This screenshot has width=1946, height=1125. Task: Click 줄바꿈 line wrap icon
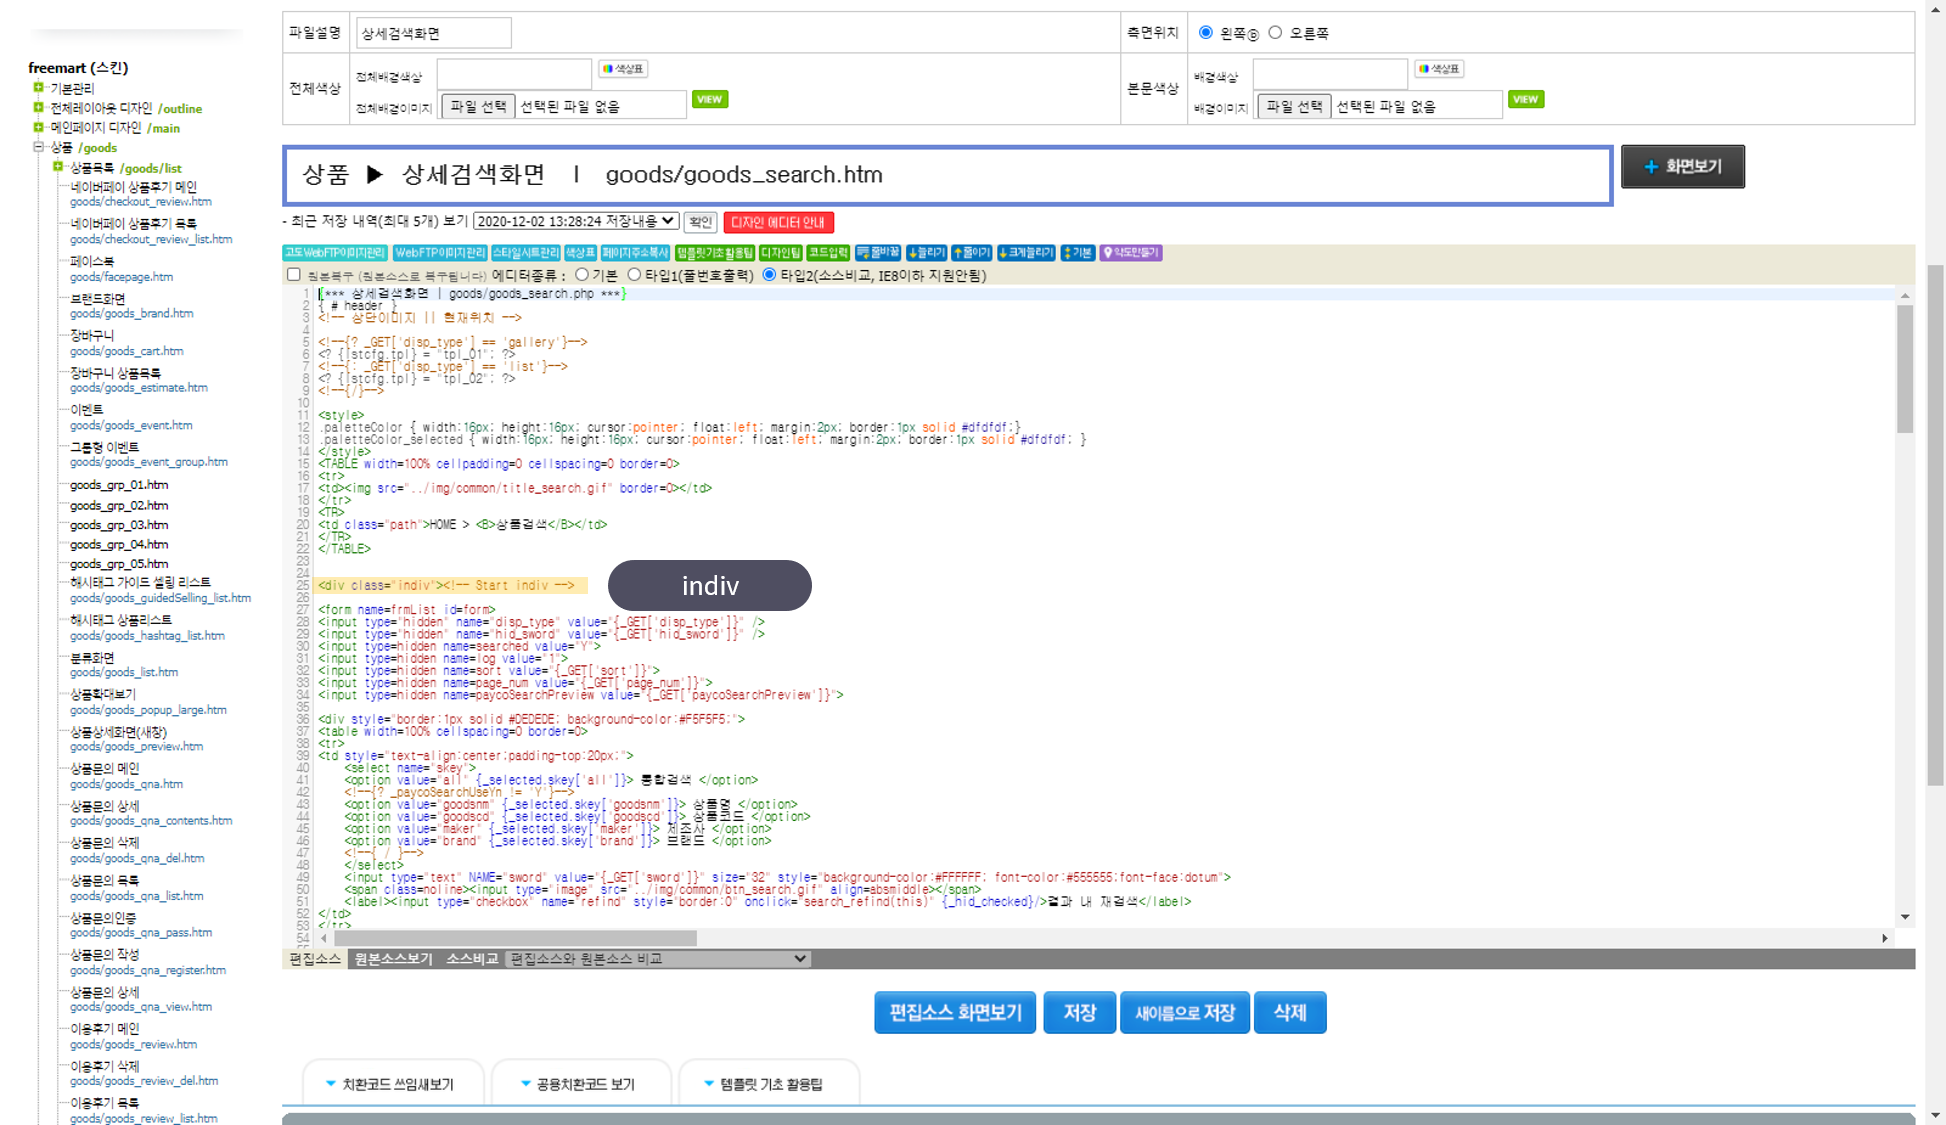click(878, 253)
